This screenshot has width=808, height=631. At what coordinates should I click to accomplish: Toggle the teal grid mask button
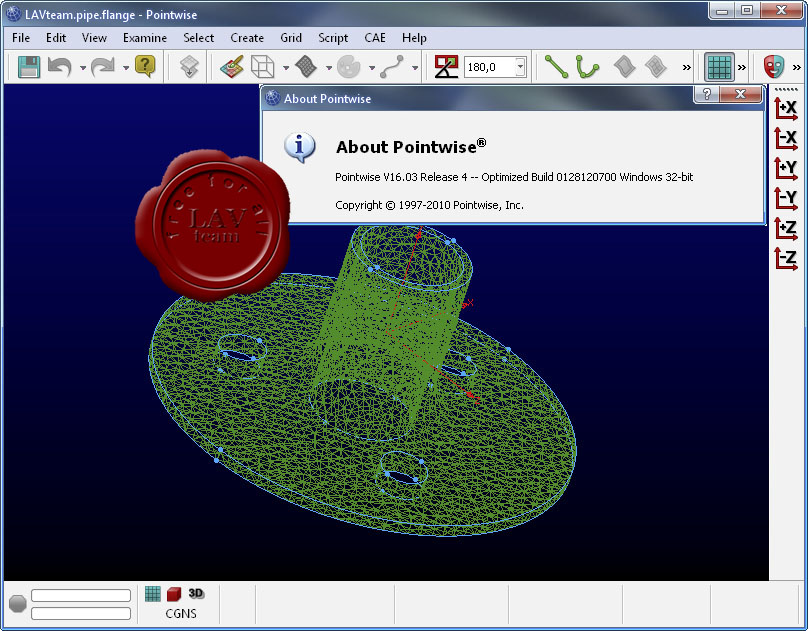719,67
